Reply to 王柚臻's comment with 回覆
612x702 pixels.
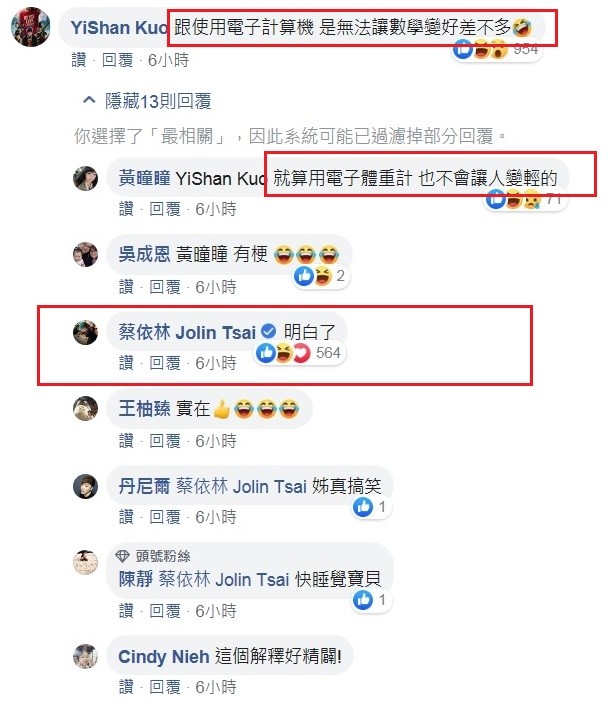(165, 441)
